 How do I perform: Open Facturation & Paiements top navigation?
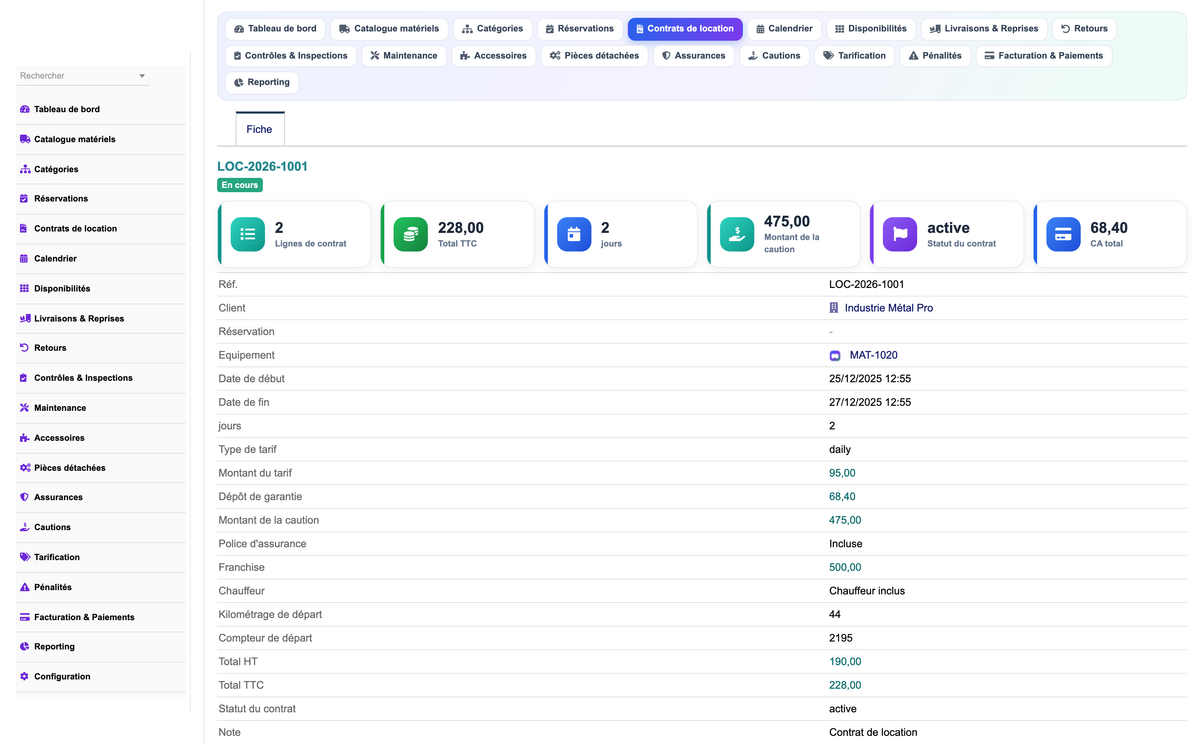(x=1044, y=56)
